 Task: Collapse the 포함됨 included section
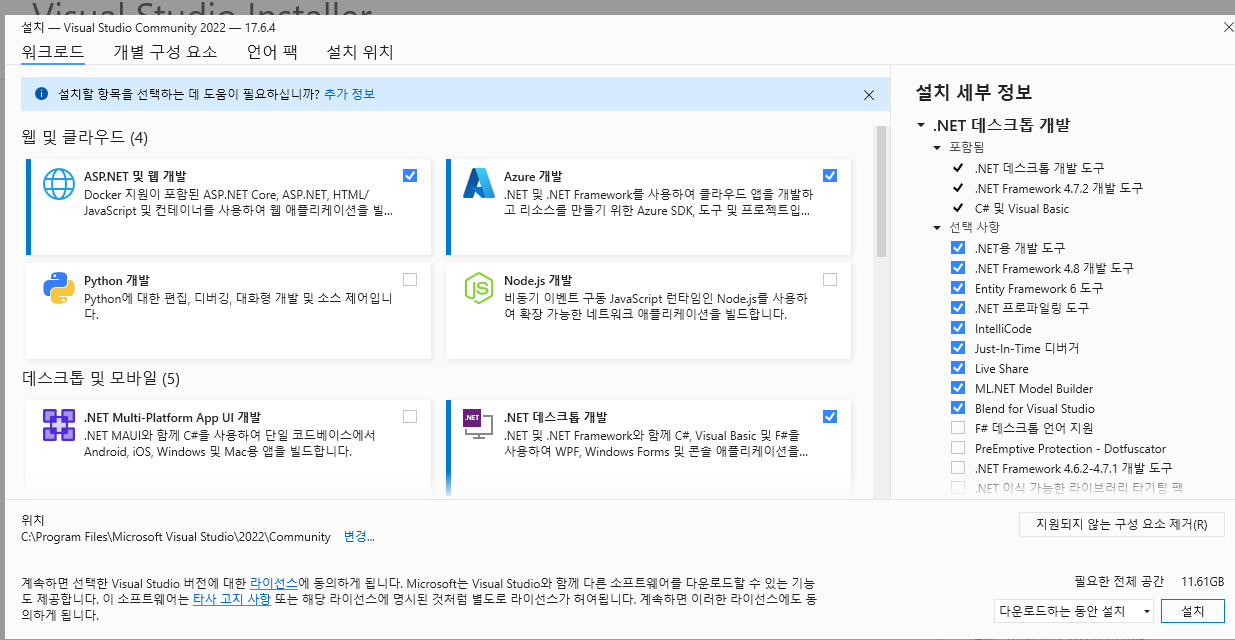938,147
